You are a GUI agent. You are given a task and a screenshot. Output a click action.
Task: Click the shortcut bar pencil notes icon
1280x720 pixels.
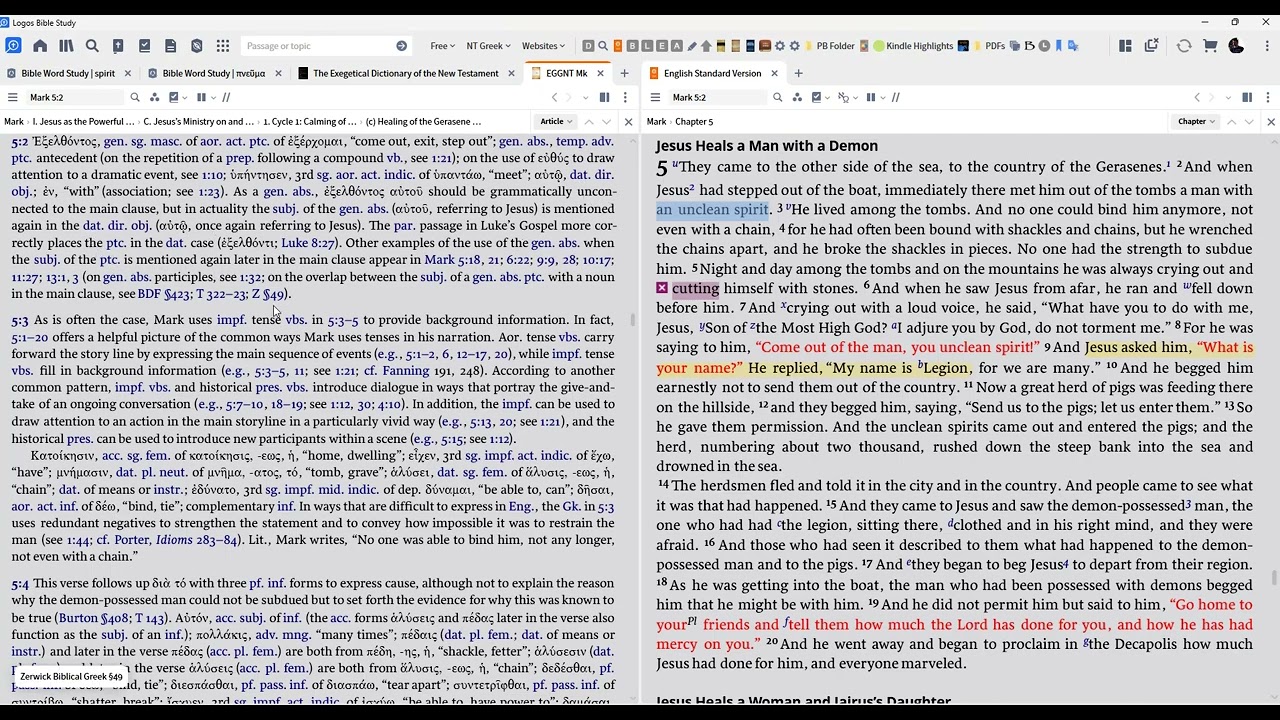(x=692, y=46)
